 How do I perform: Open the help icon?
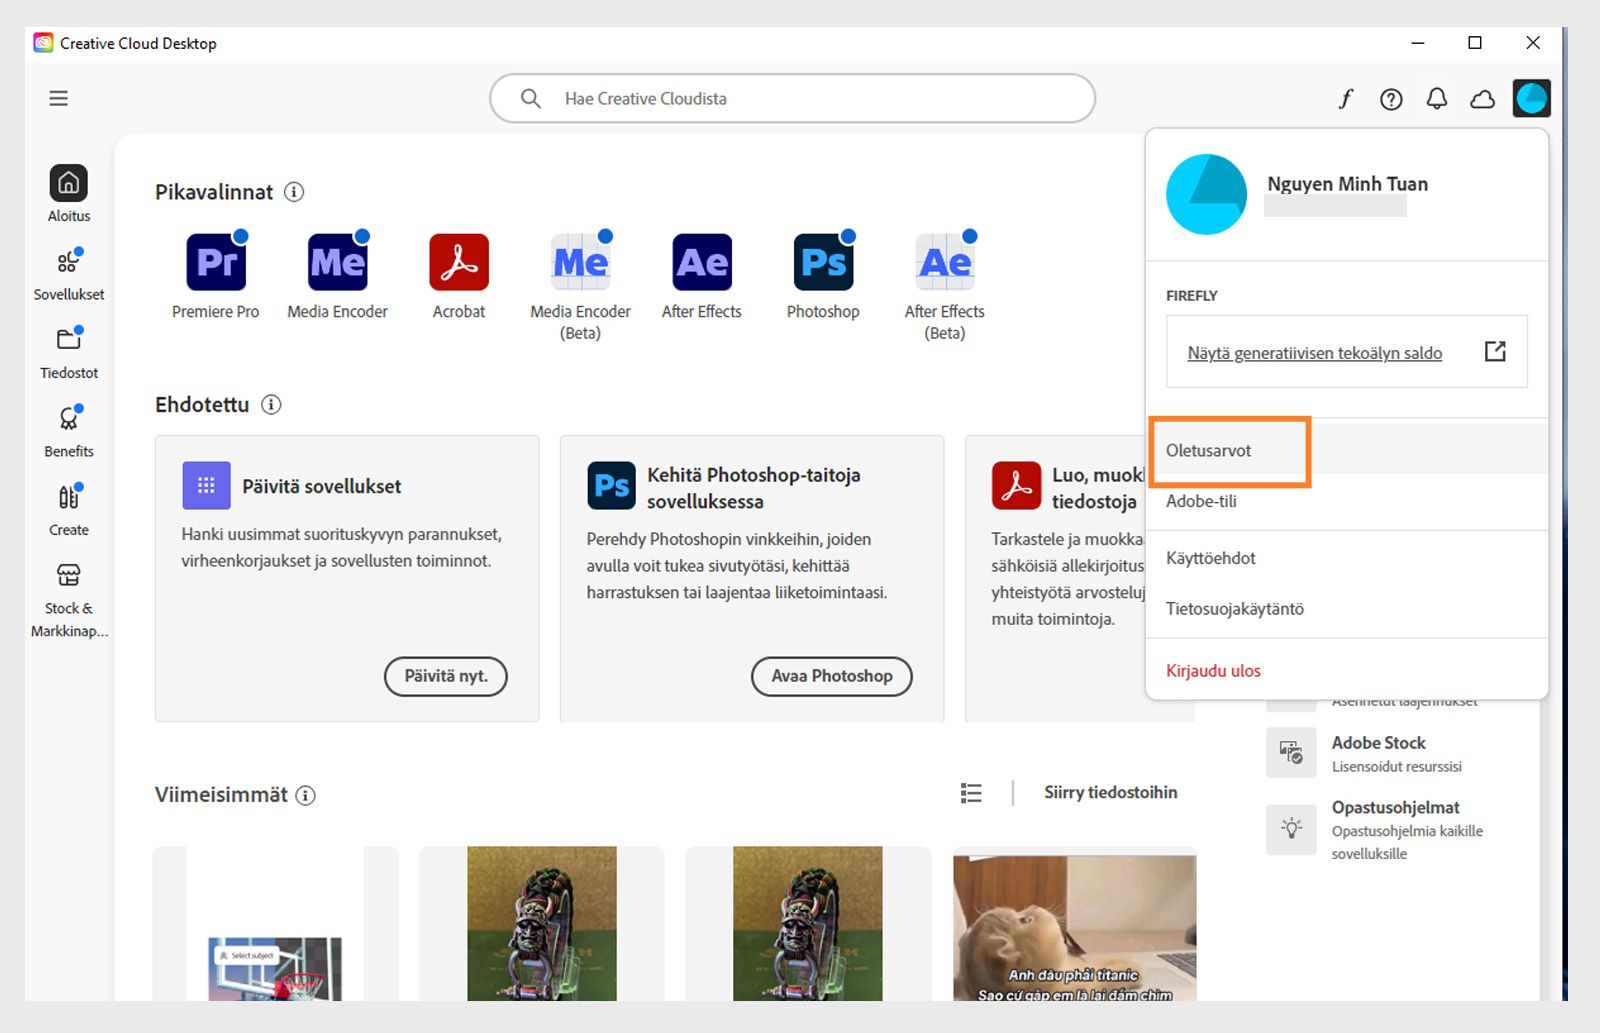point(1391,99)
